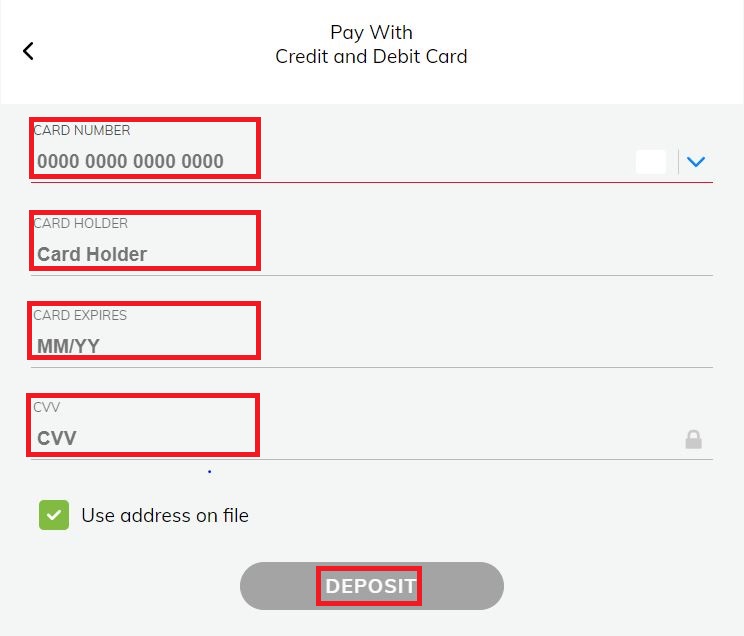Uncheck the Use address on file checkbox
The height and width of the screenshot is (636, 744).
54,516
